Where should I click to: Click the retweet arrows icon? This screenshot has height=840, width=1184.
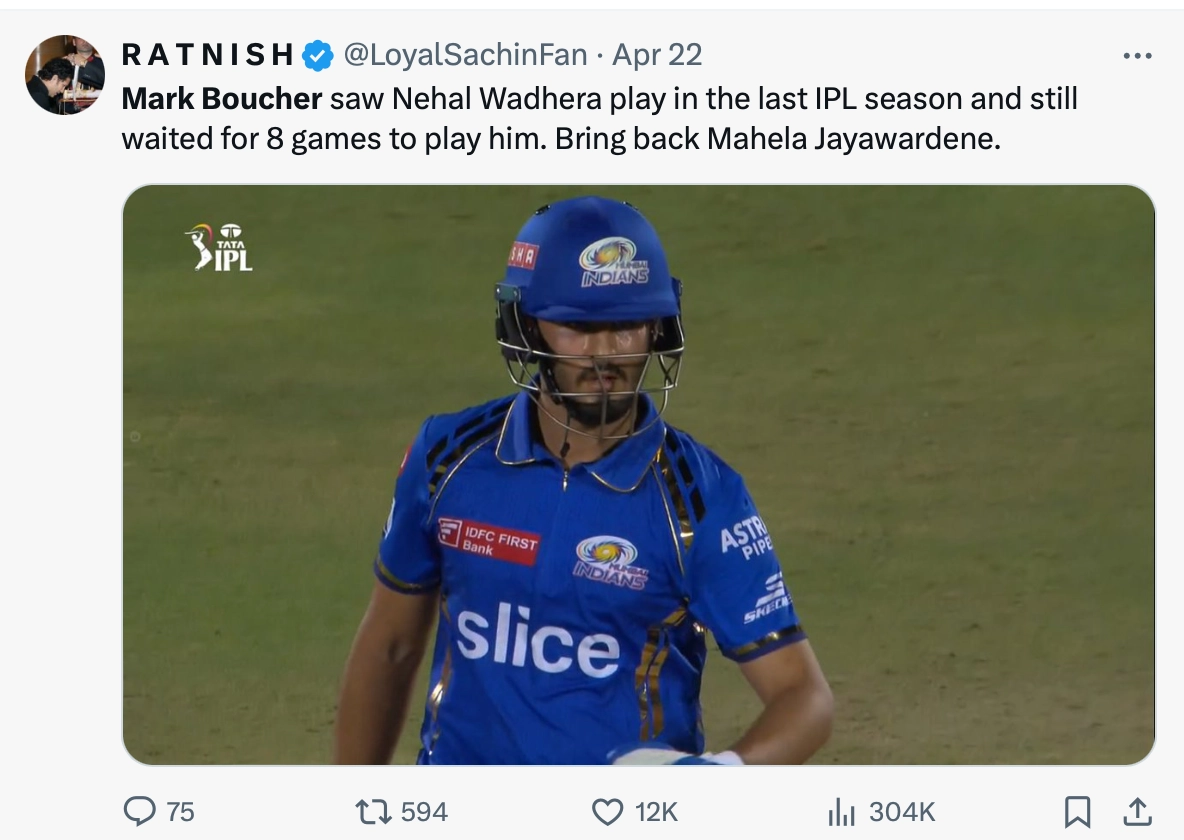click(x=373, y=811)
